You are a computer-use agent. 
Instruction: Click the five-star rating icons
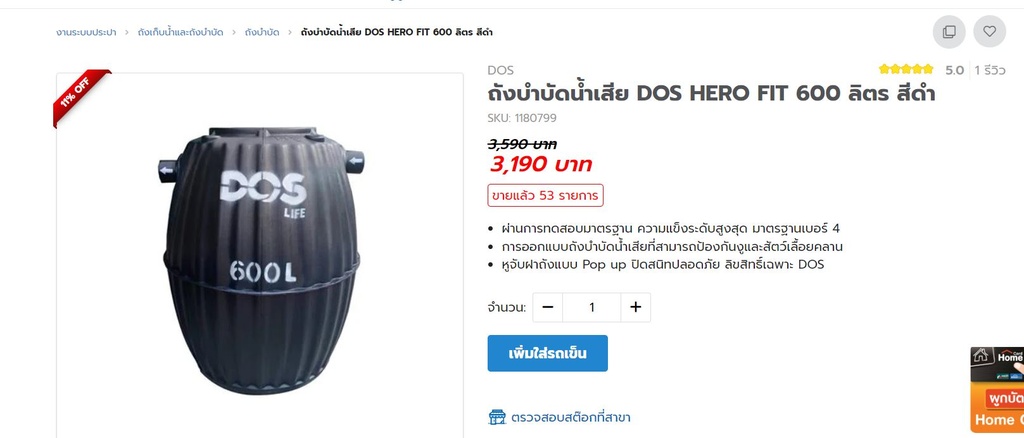[906, 69]
